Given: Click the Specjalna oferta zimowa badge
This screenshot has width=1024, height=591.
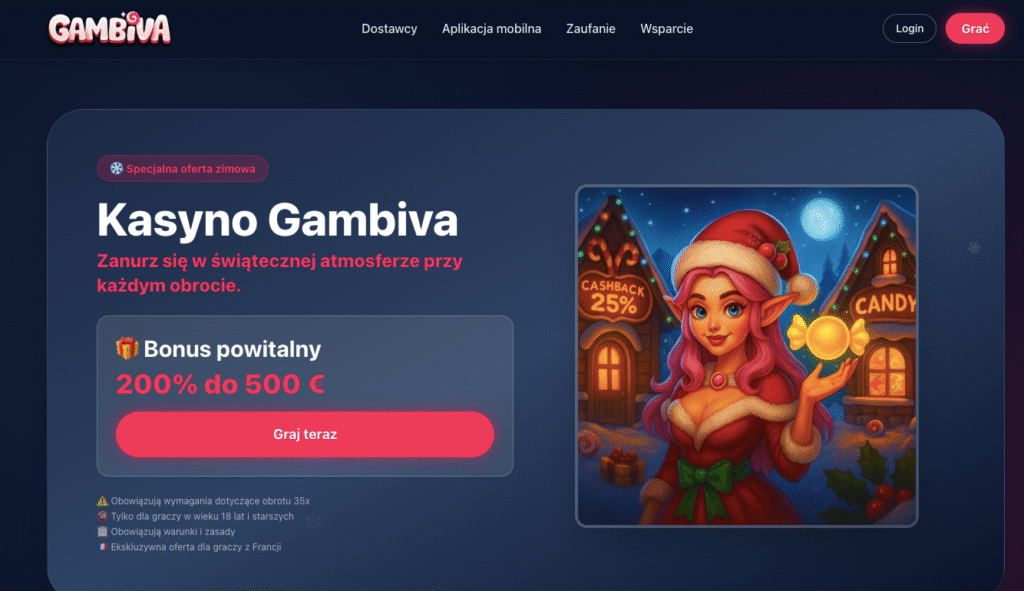Looking at the screenshot, I should pyautogui.click(x=183, y=168).
